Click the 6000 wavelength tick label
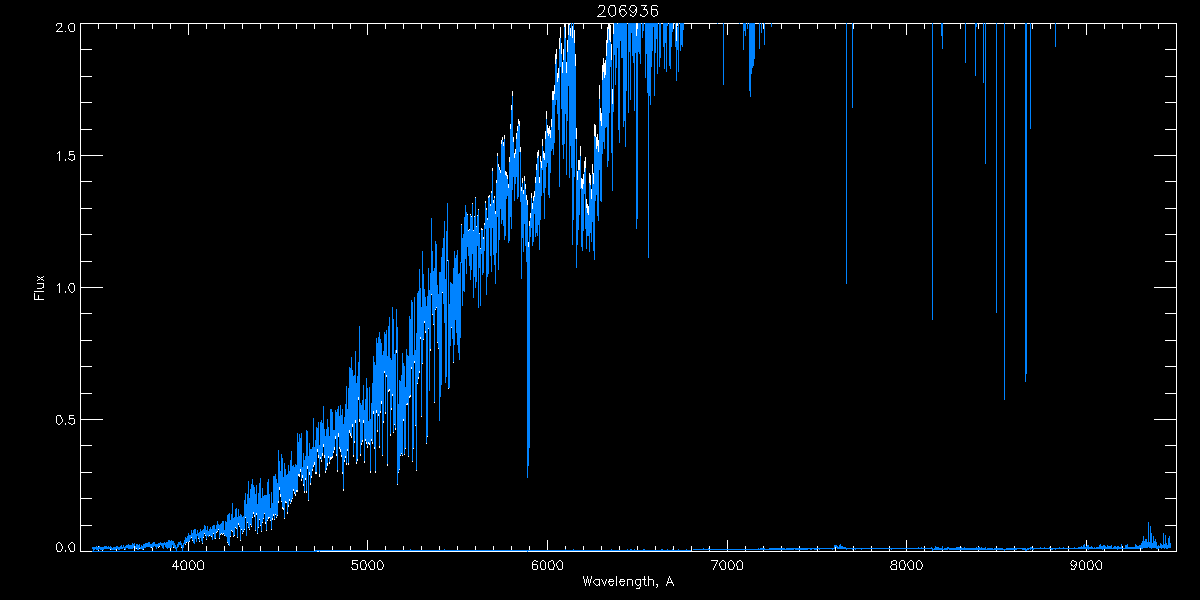This screenshot has height=600, width=1200. point(548,565)
